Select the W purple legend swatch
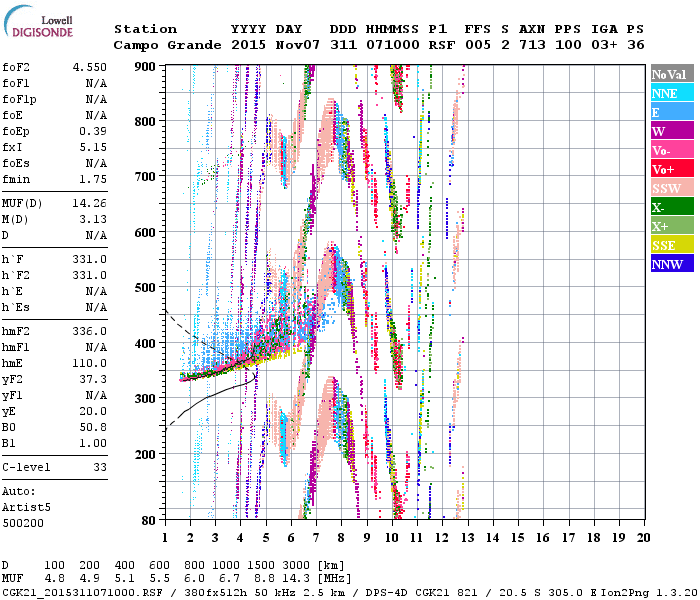Image resolution: width=700 pixels, height=600 pixels. coord(672,130)
